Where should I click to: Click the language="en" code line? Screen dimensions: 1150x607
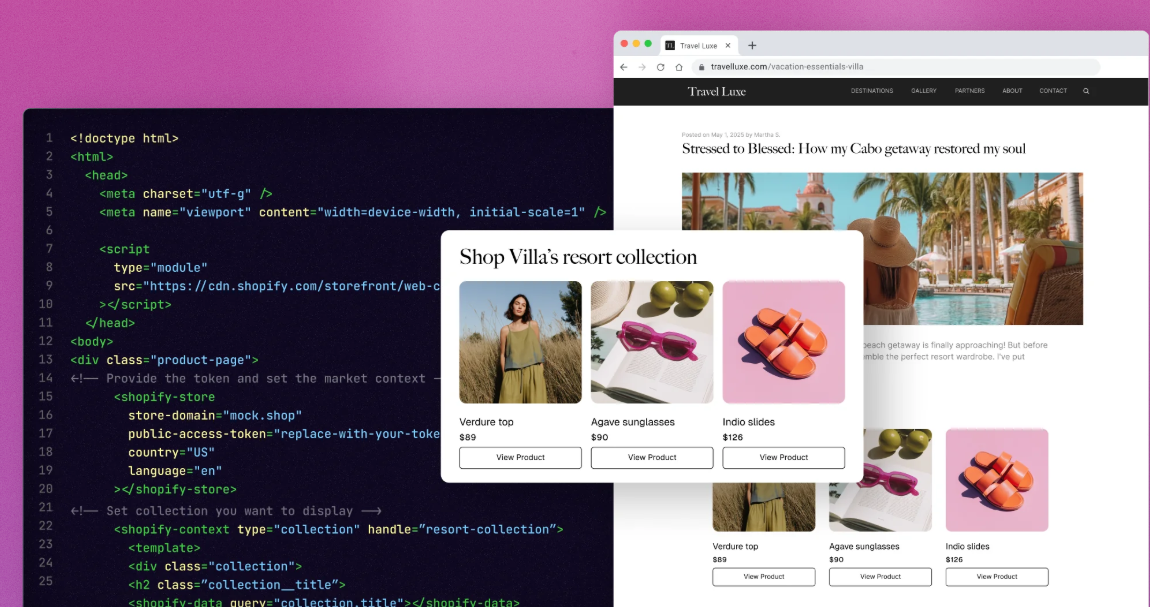pyautogui.click(x=175, y=471)
